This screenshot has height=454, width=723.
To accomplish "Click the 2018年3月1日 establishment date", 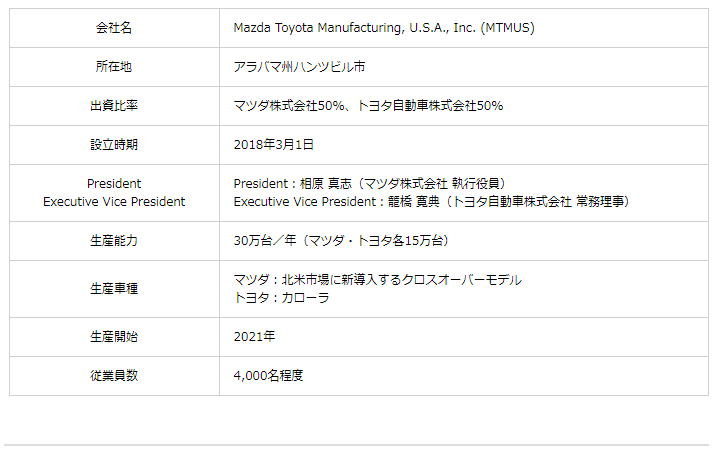I will coord(274,144).
